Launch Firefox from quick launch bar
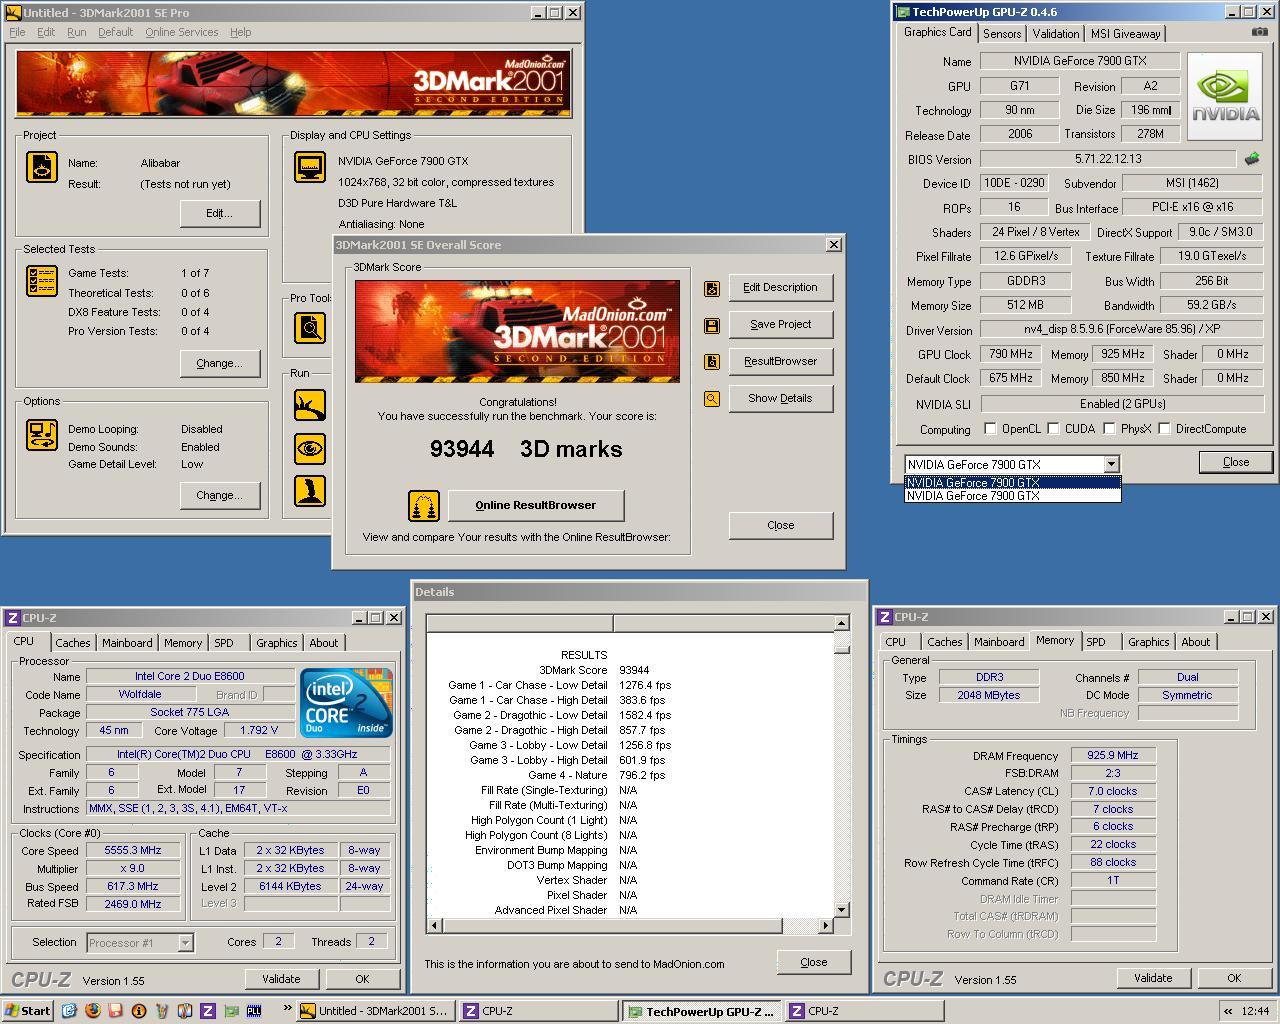This screenshot has height=1024, width=1280. [x=93, y=1011]
